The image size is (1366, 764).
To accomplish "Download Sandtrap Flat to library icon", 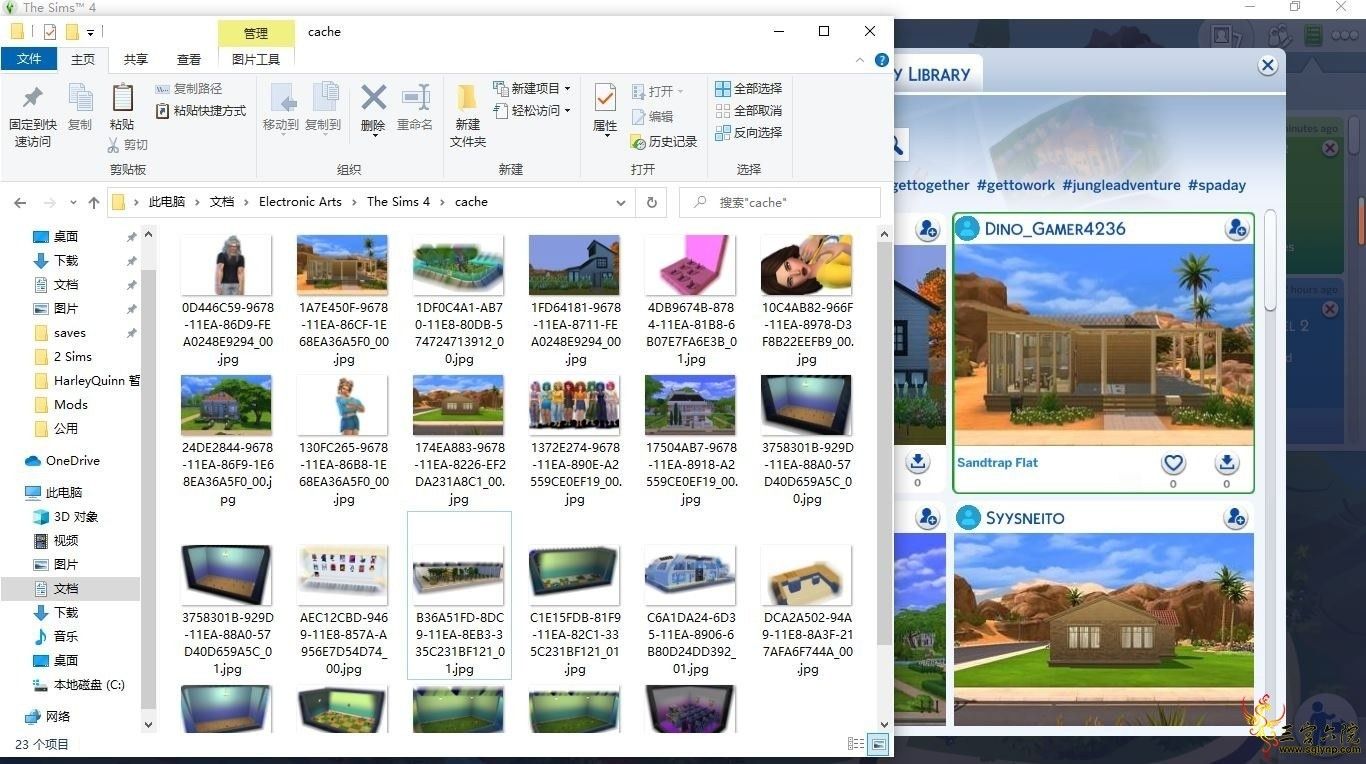I will coord(1227,463).
